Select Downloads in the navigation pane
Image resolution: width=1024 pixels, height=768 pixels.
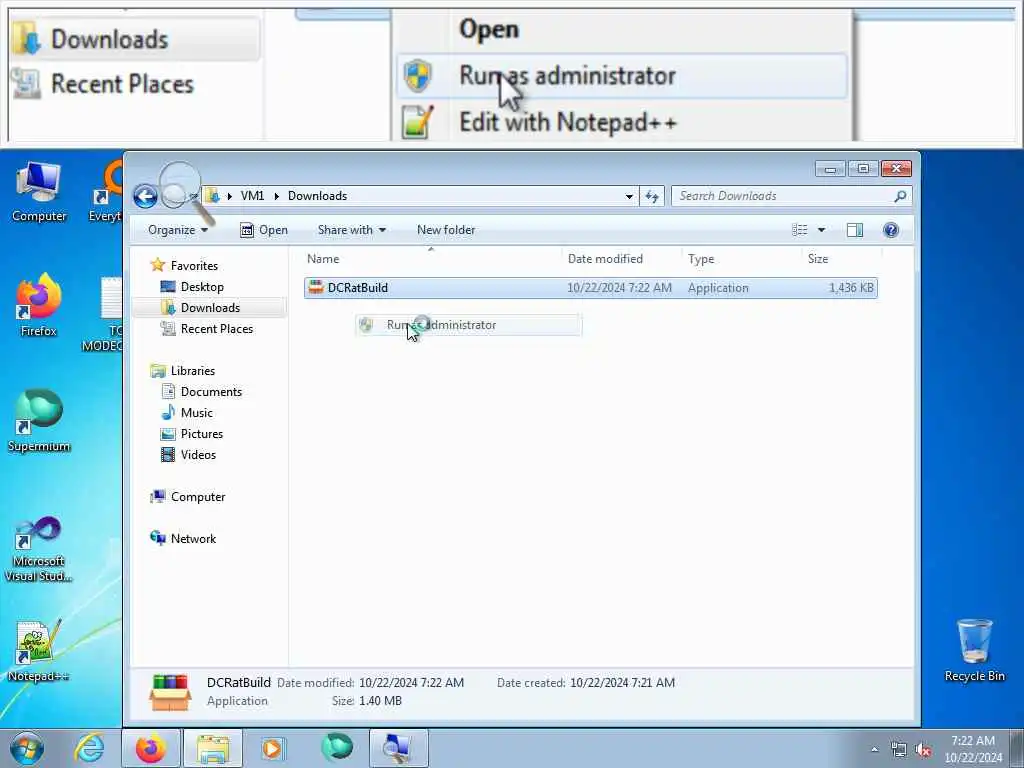pos(210,308)
